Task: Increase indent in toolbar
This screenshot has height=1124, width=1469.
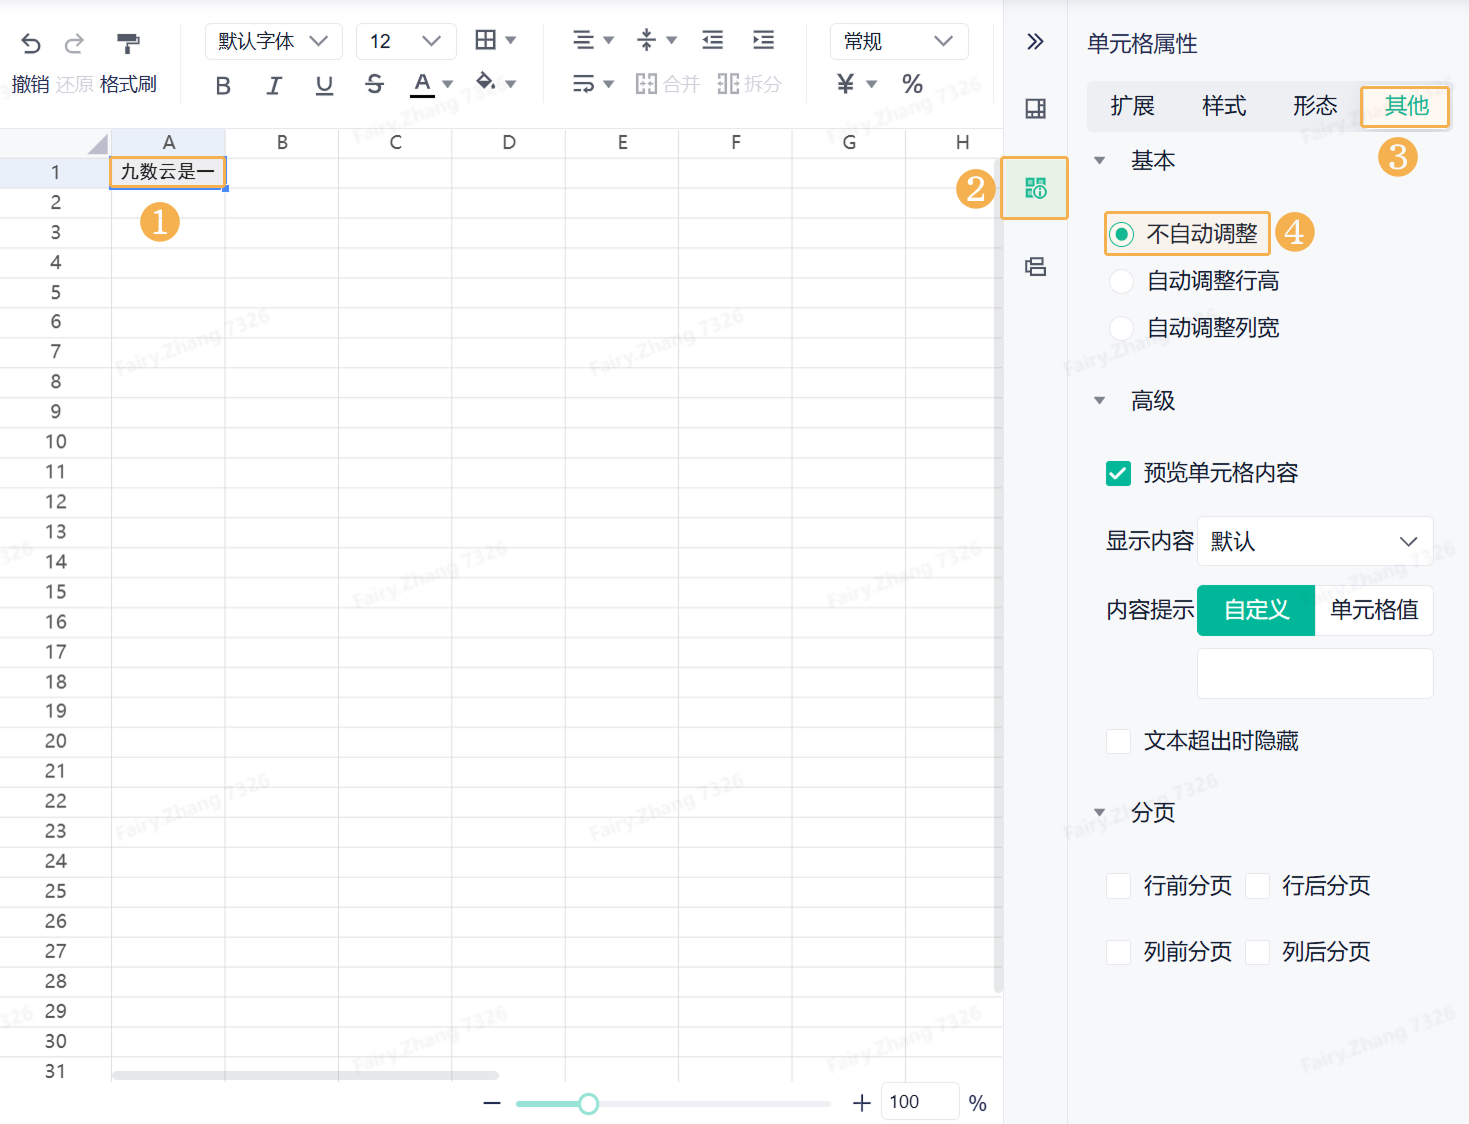Action: 764,40
